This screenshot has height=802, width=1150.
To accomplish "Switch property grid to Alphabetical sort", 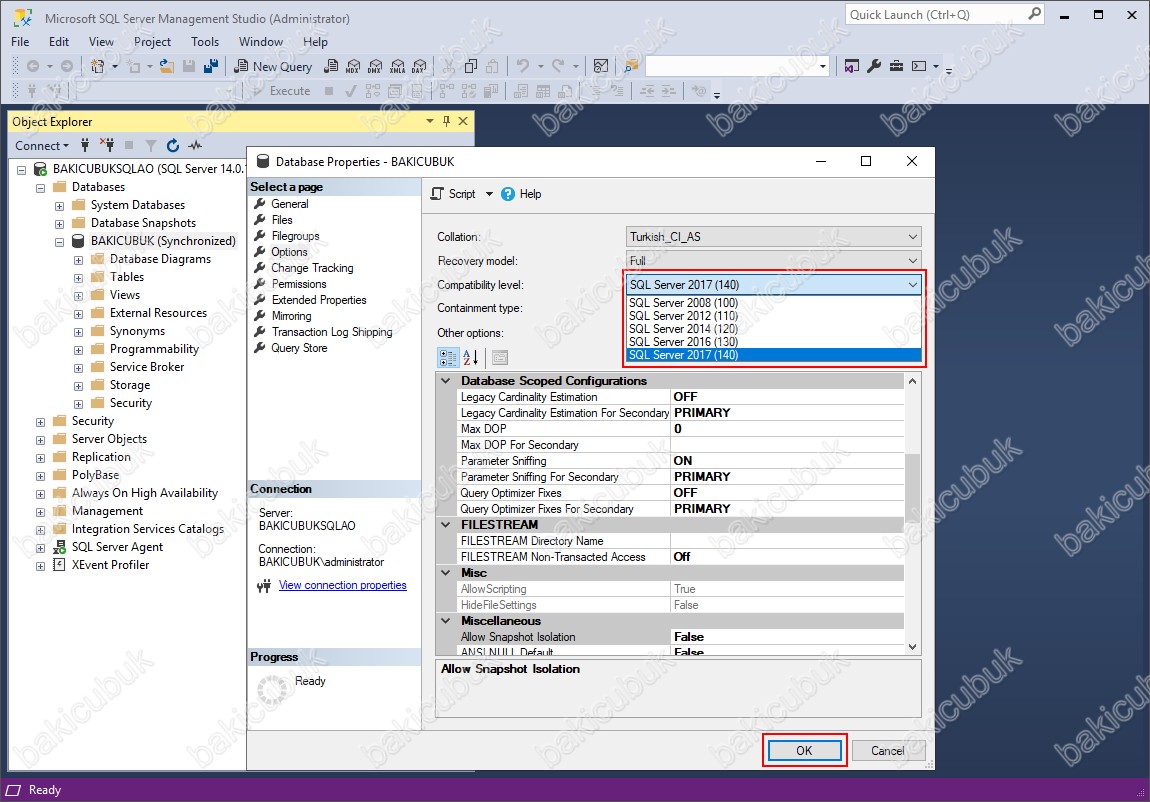I will (470, 358).
